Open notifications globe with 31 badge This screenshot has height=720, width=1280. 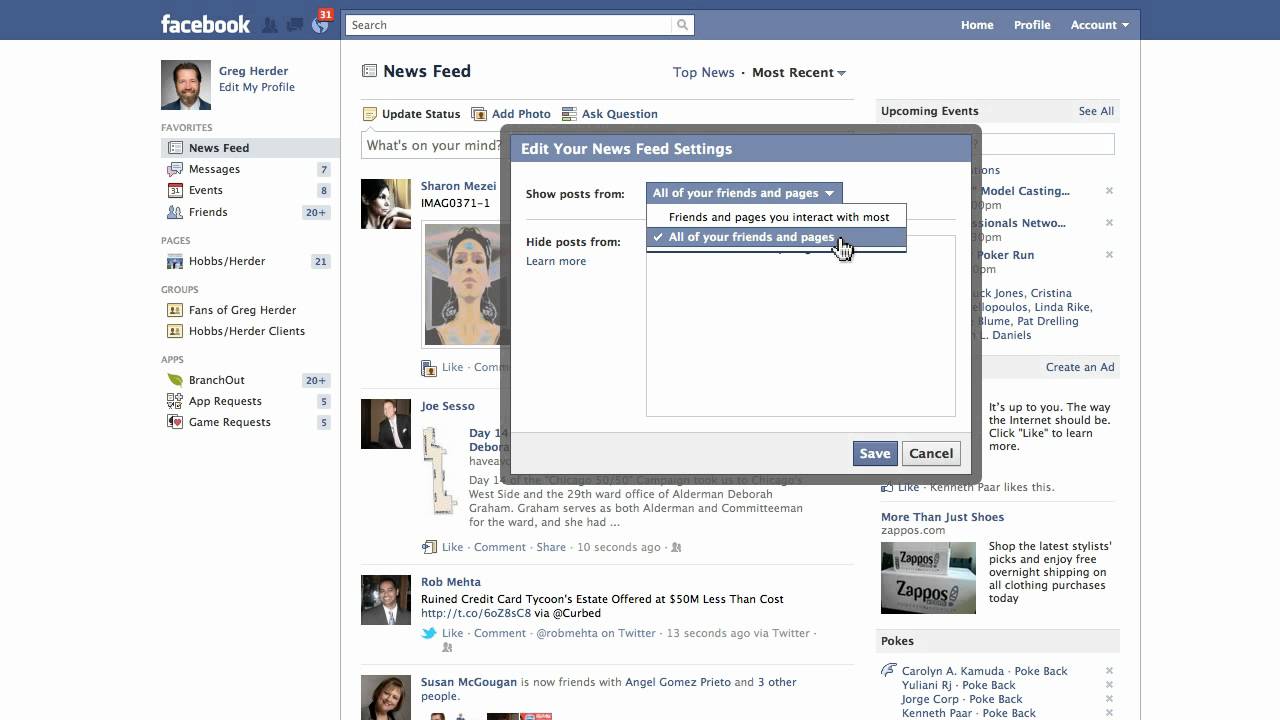coord(320,24)
